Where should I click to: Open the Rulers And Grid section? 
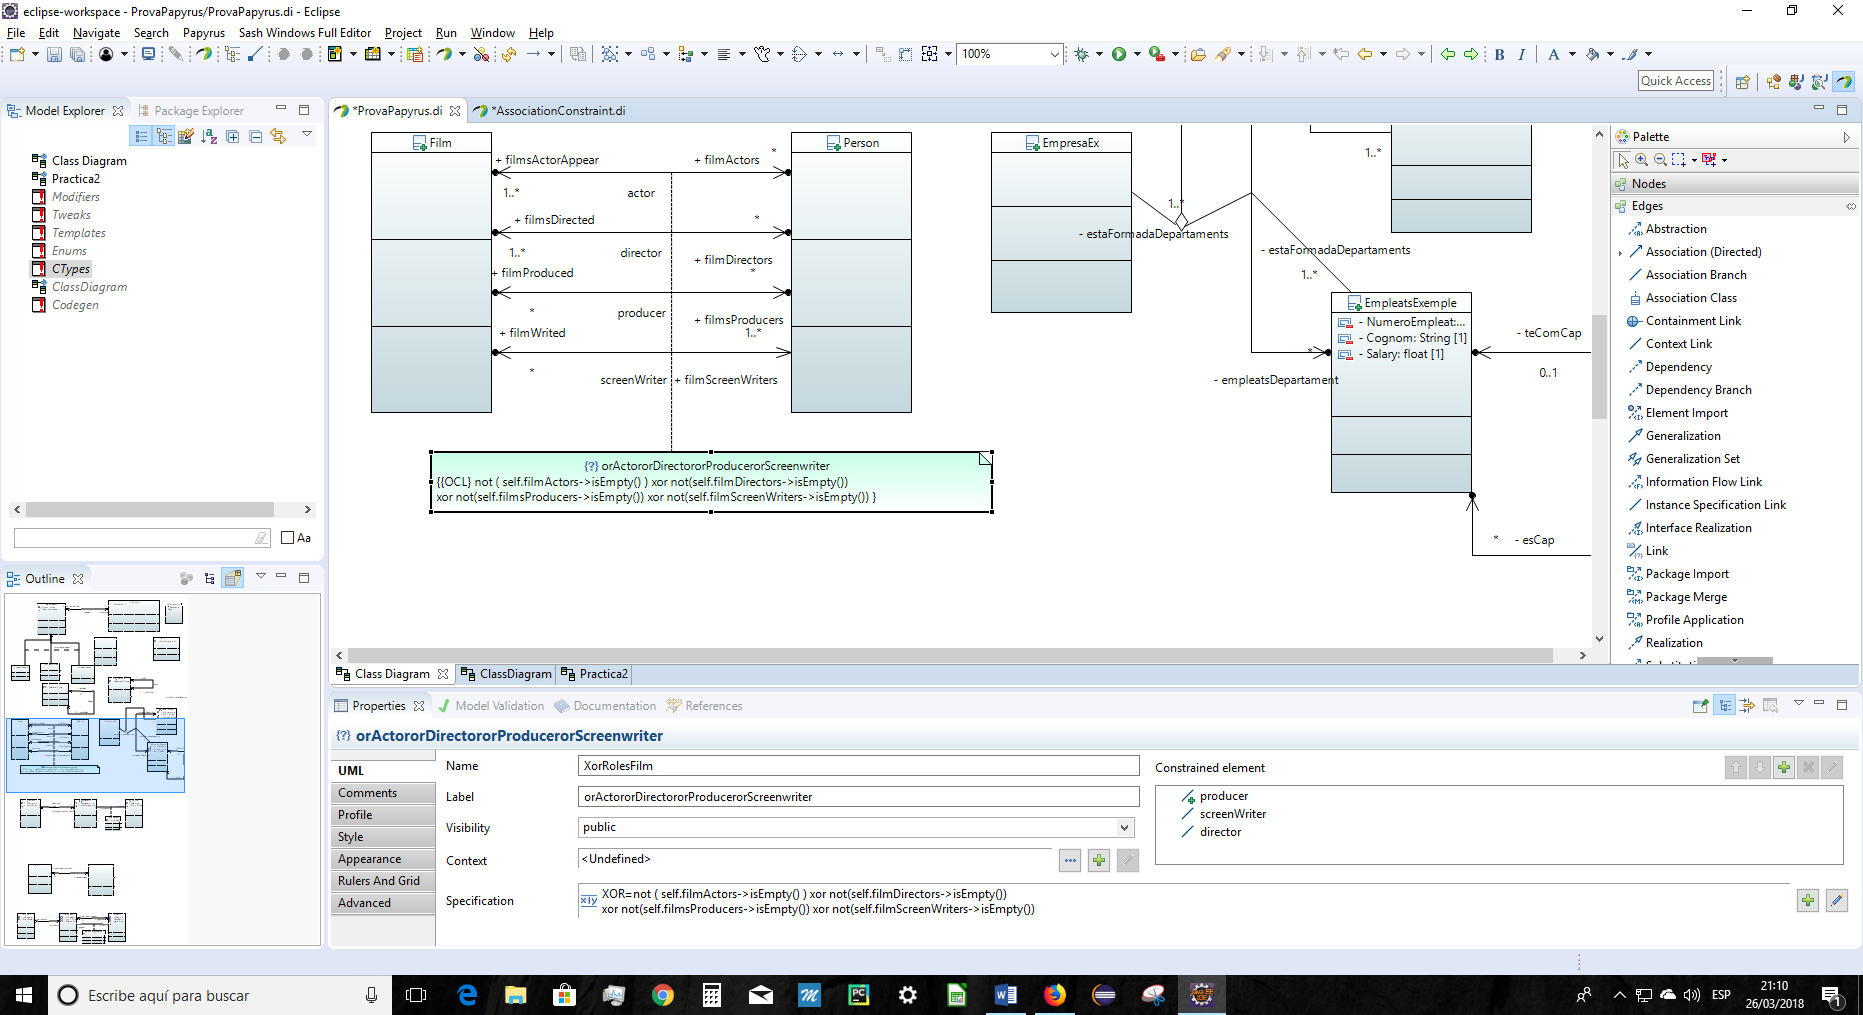pyautogui.click(x=383, y=881)
